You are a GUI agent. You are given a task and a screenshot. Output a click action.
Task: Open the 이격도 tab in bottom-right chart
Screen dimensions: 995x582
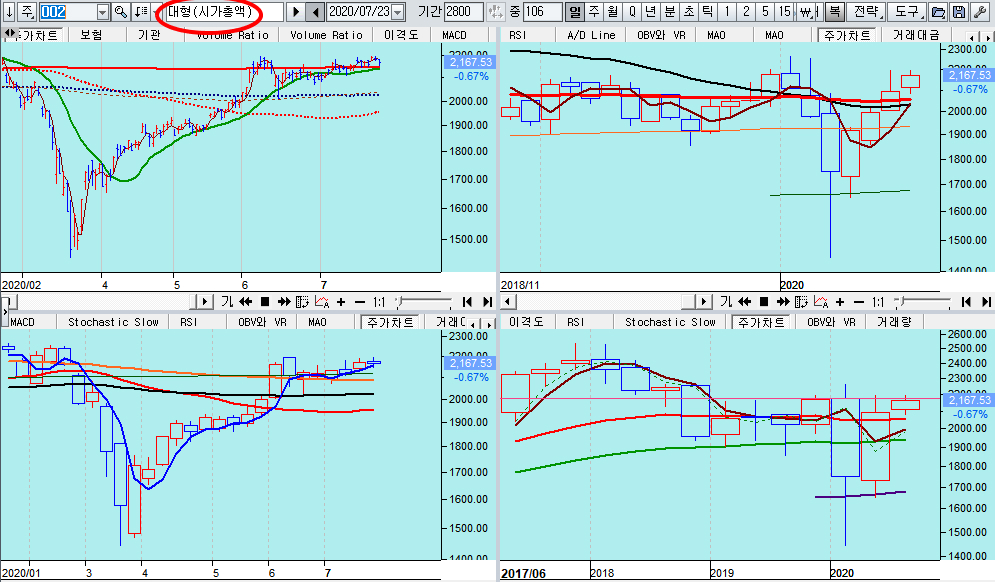click(526, 322)
